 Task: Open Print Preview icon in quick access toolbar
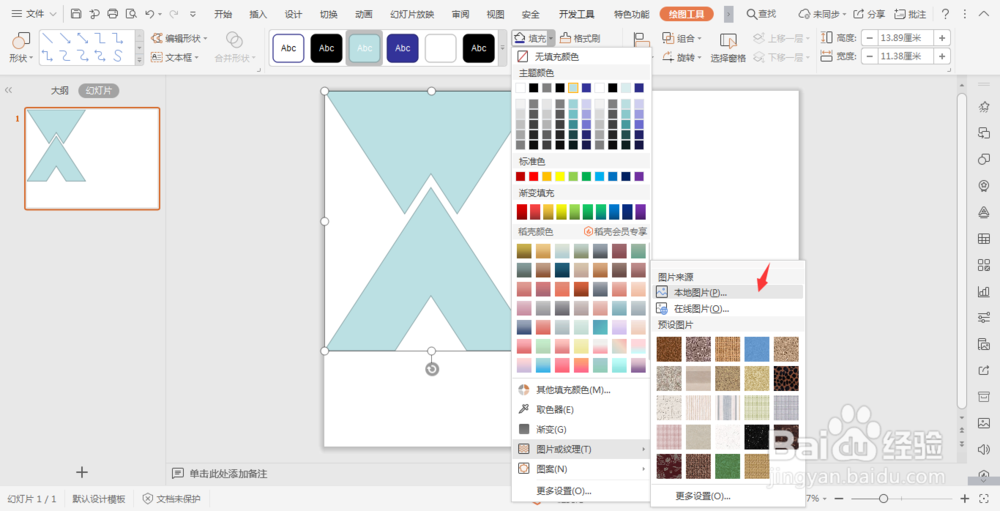pos(131,13)
